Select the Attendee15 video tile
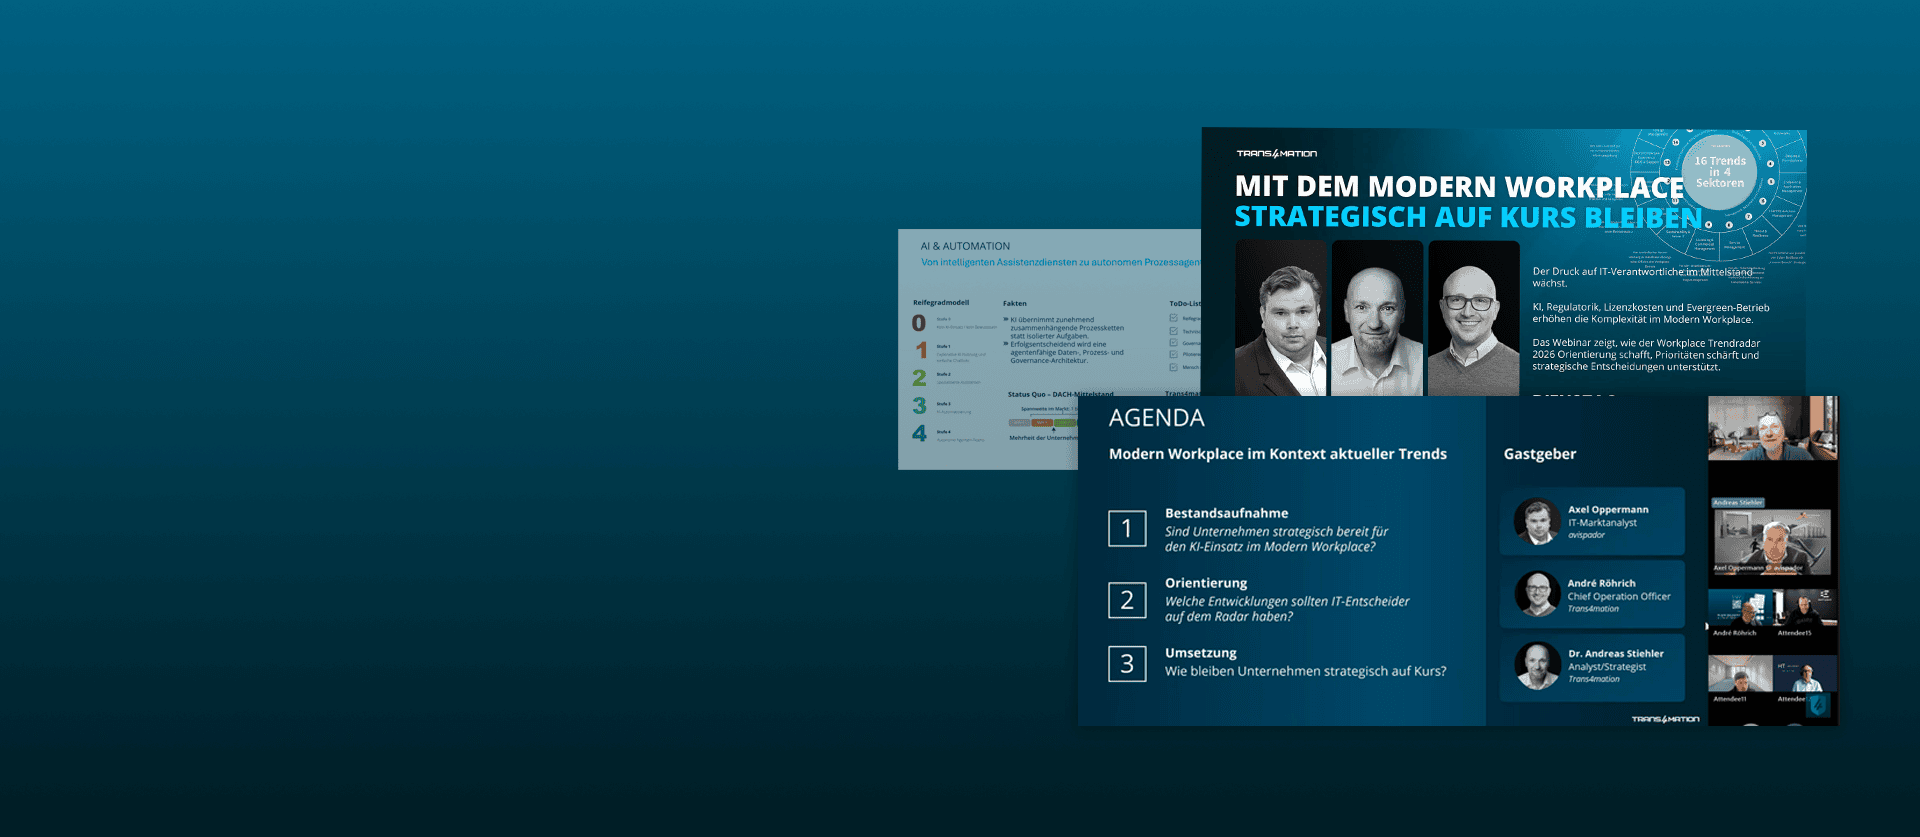Viewport: 1920px width, 837px height. (x=1803, y=611)
